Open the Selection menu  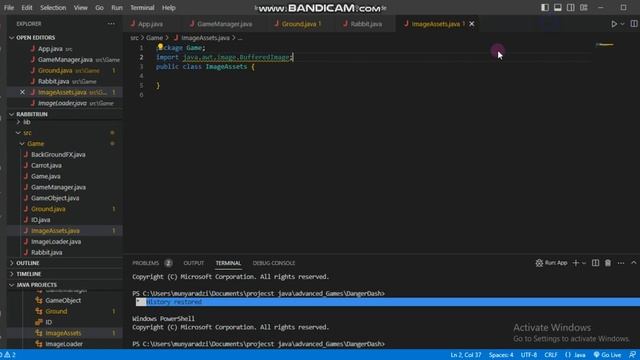53,7
